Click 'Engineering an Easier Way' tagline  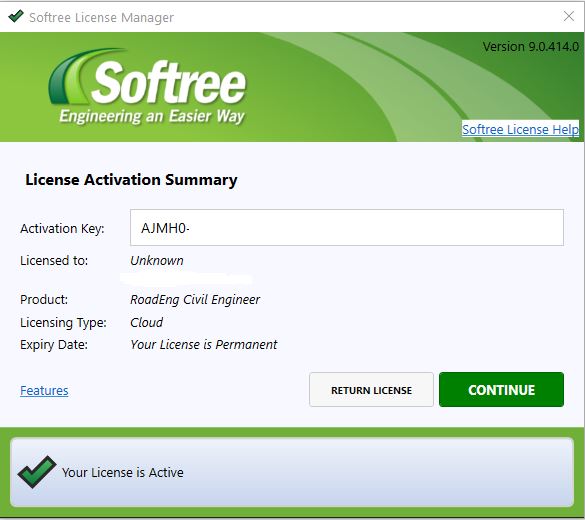pos(152,116)
